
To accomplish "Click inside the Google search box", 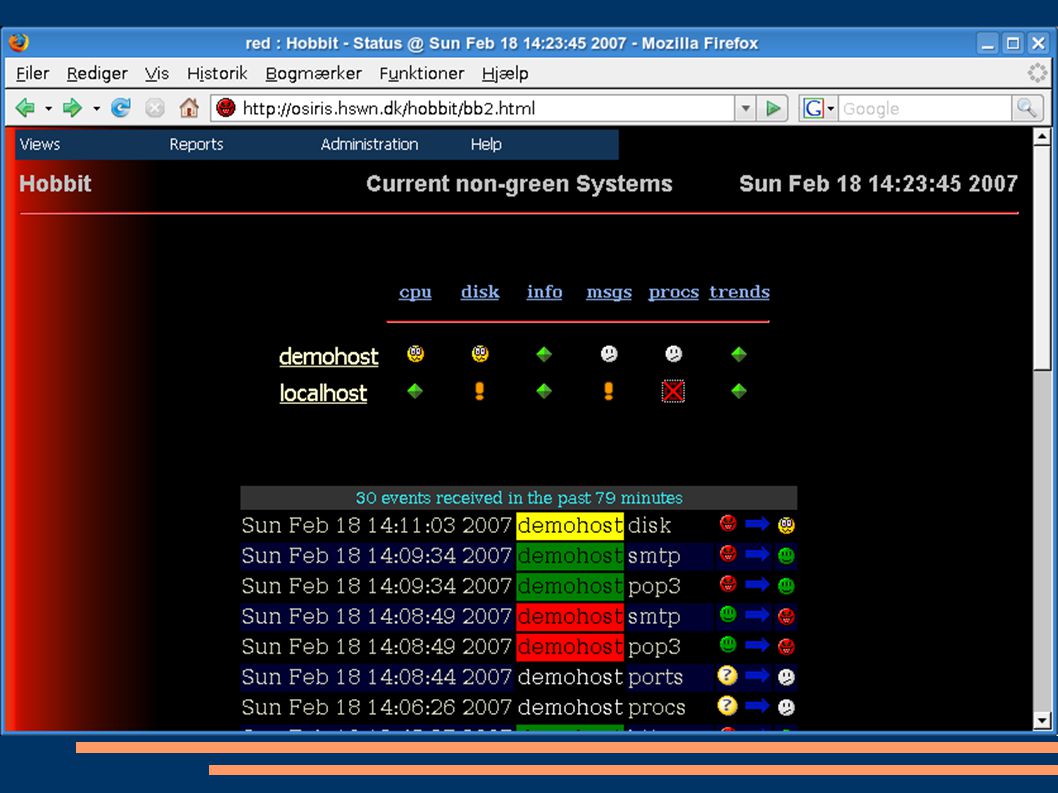I will click(924, 108).
